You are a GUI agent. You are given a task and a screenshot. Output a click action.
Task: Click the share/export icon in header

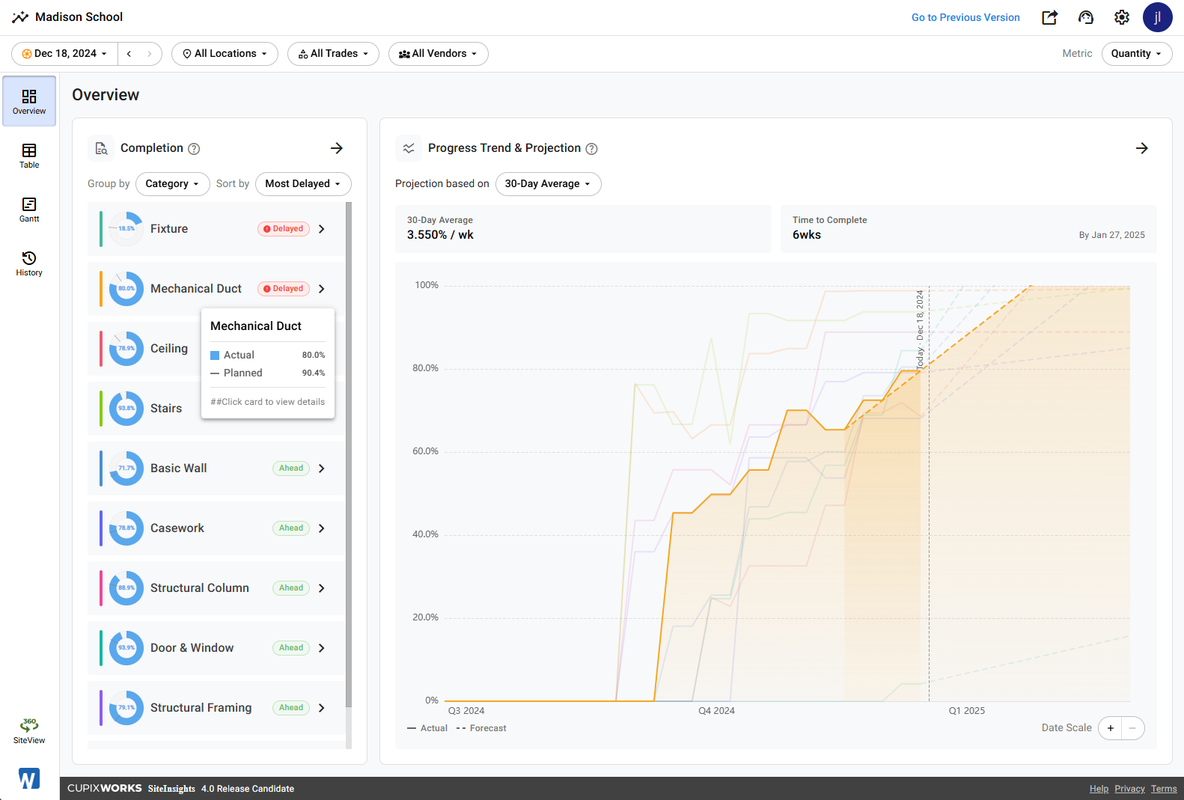pos(1050,17)
